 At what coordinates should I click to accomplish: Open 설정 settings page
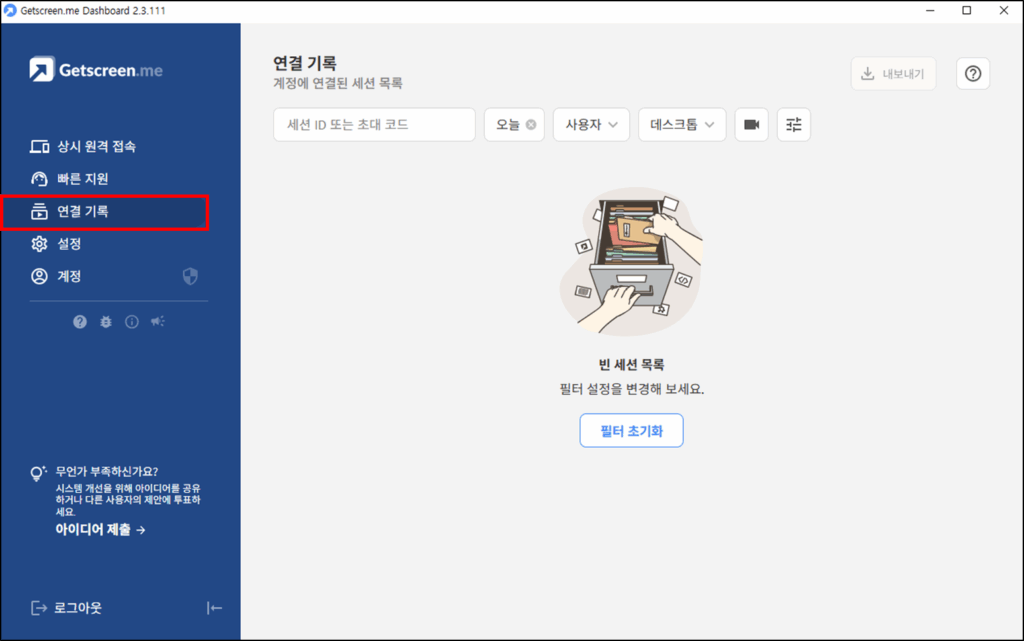coord(56,244)
